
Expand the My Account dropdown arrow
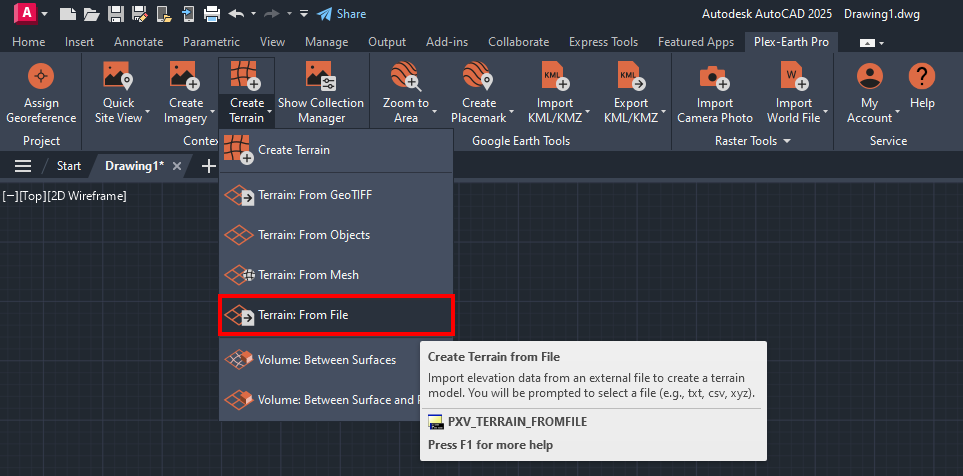pyautogui.click(x=897, y=111)
